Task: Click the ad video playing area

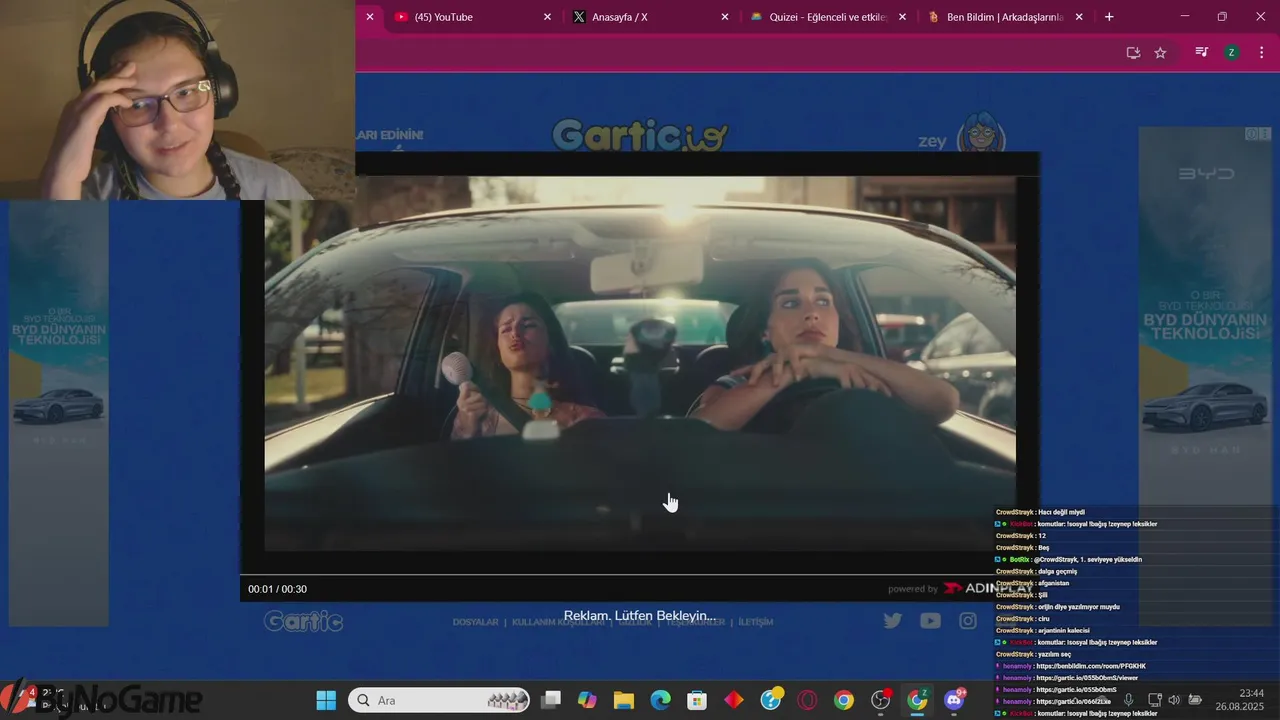Action: tap(640, 363)
